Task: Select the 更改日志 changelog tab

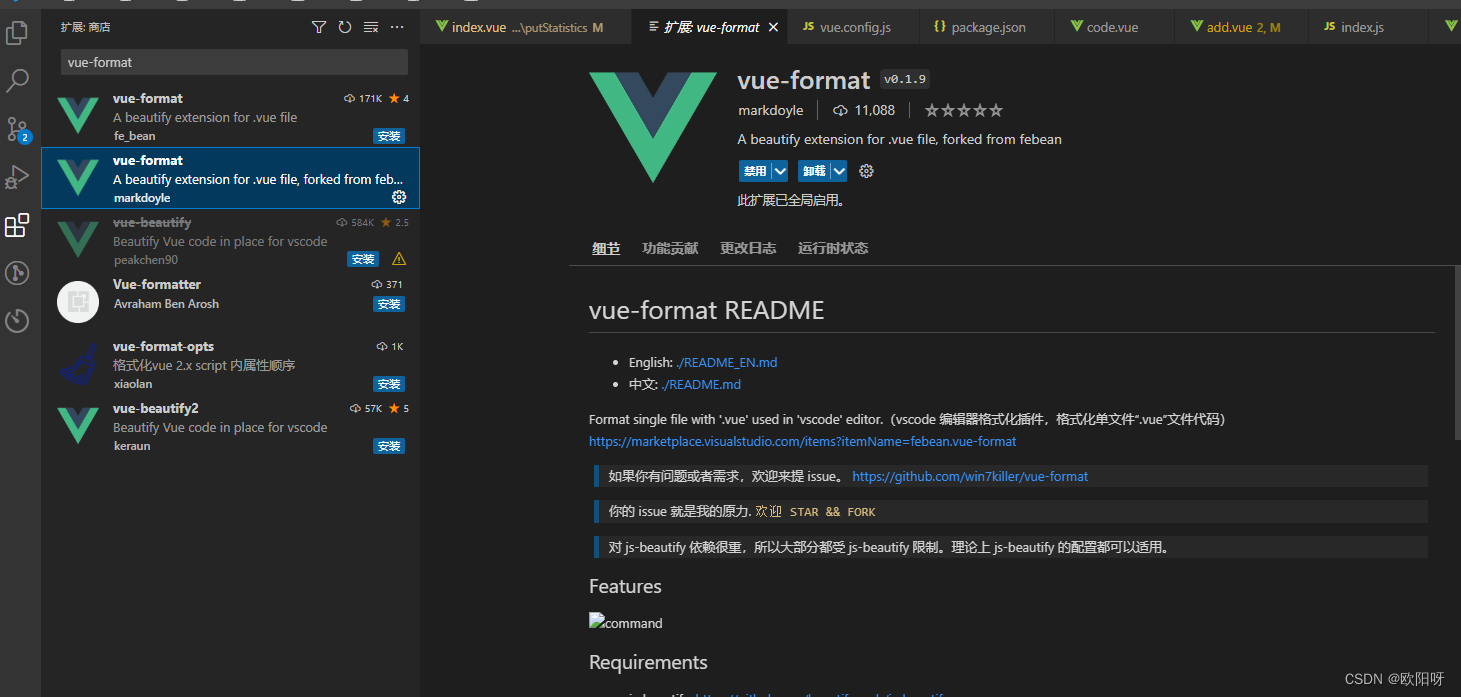Action: [x=748, y=248]
